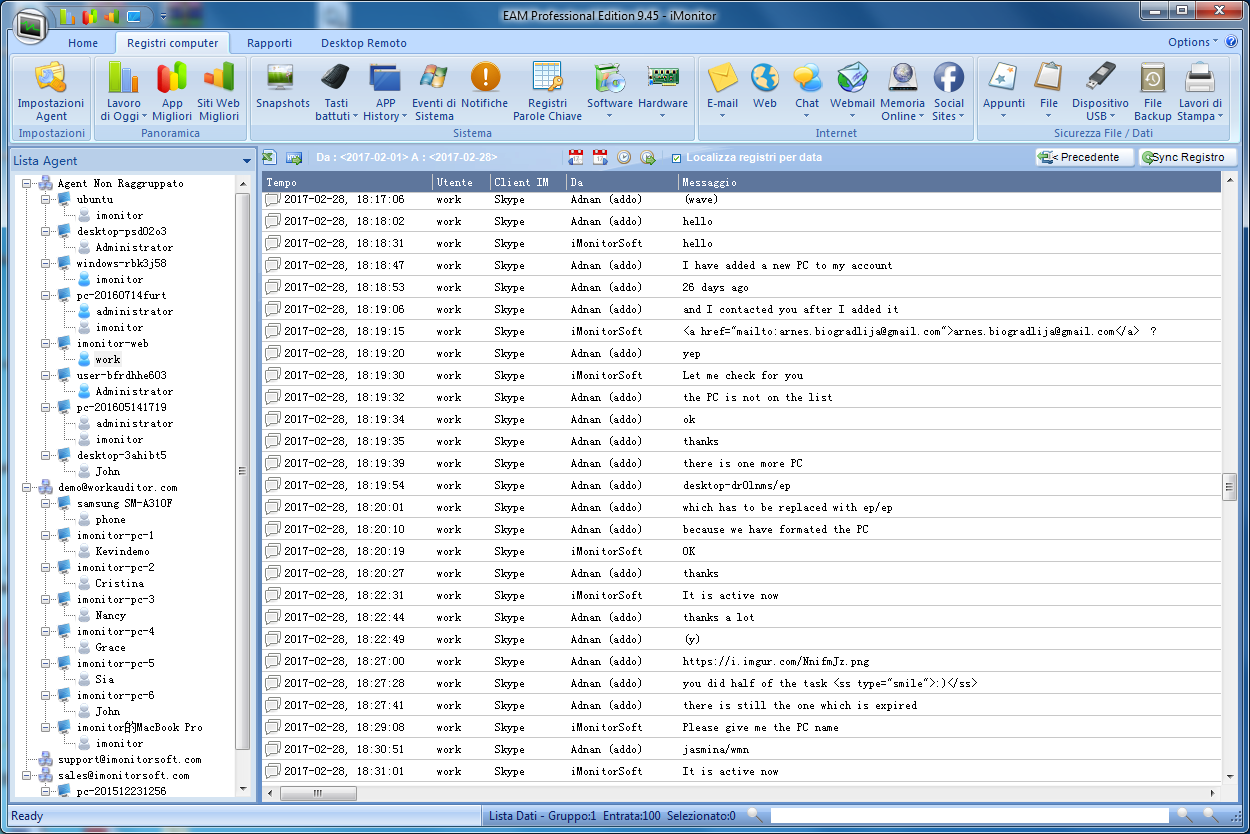The image size is (1250, 834).
Task: Open Impostazioni Agent settings
Action: [51, 91]
